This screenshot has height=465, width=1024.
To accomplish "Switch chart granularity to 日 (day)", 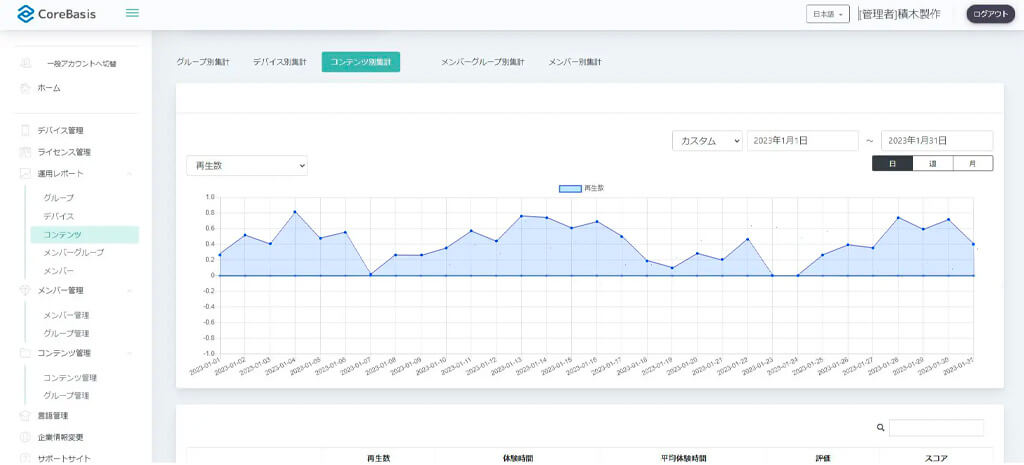I will point(892,163).
